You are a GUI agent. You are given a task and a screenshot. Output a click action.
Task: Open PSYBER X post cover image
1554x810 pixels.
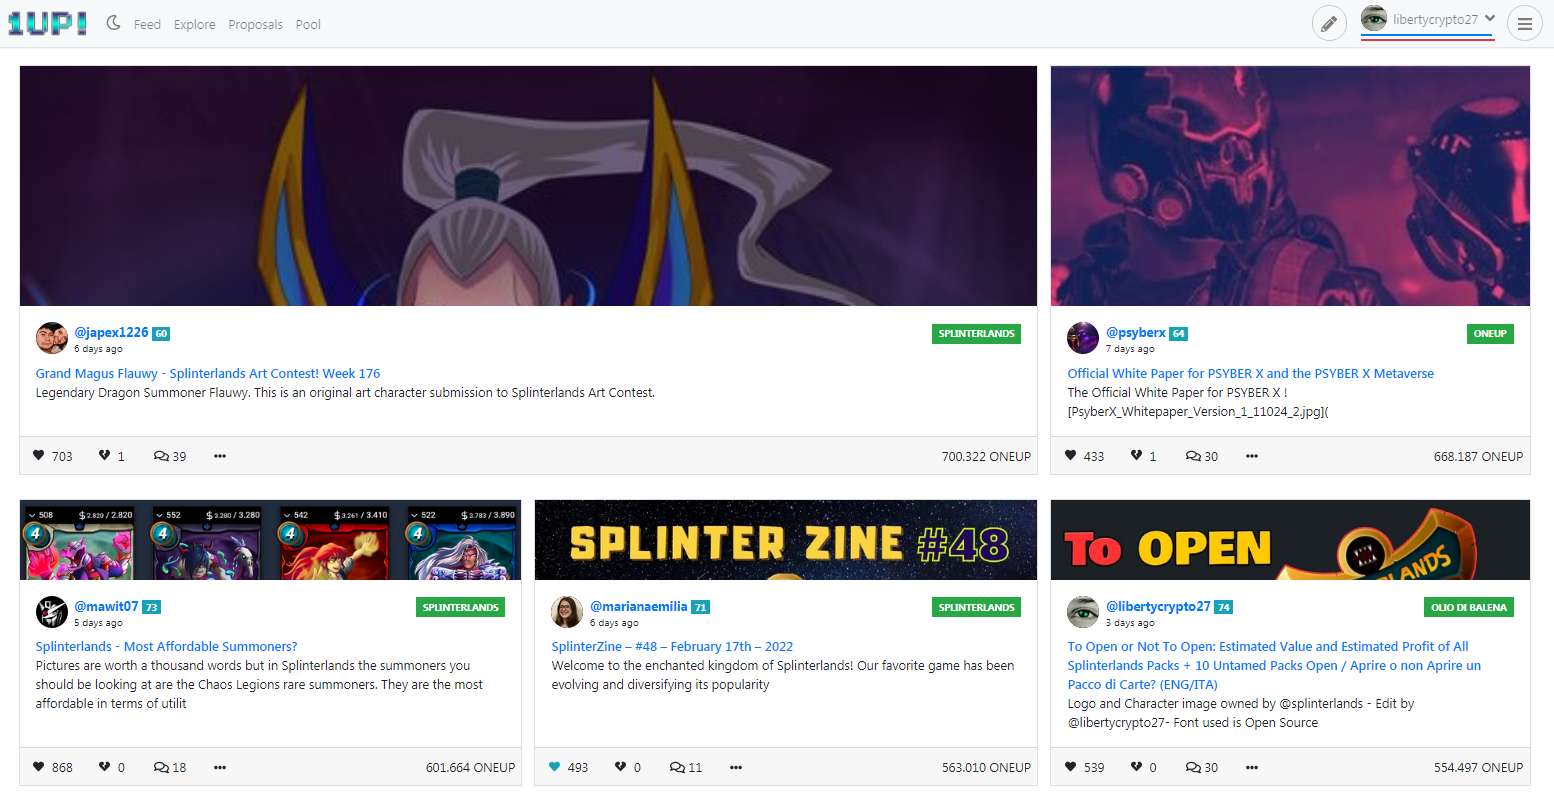tap(1290, 186)
